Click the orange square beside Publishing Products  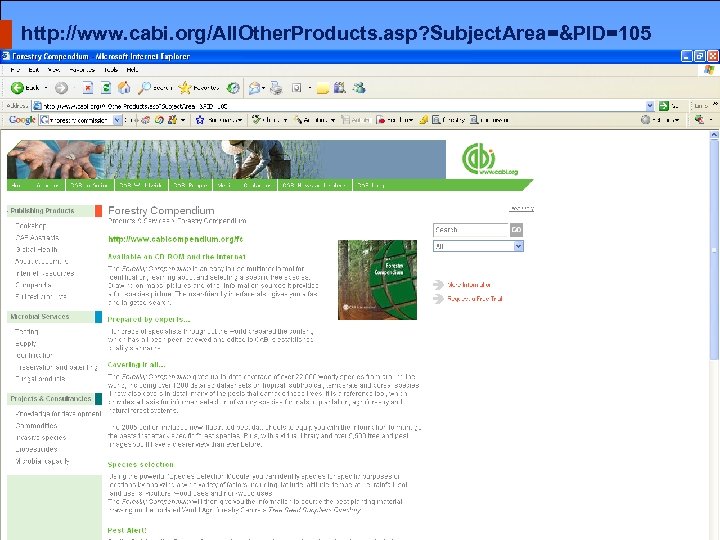click(98, 211)
